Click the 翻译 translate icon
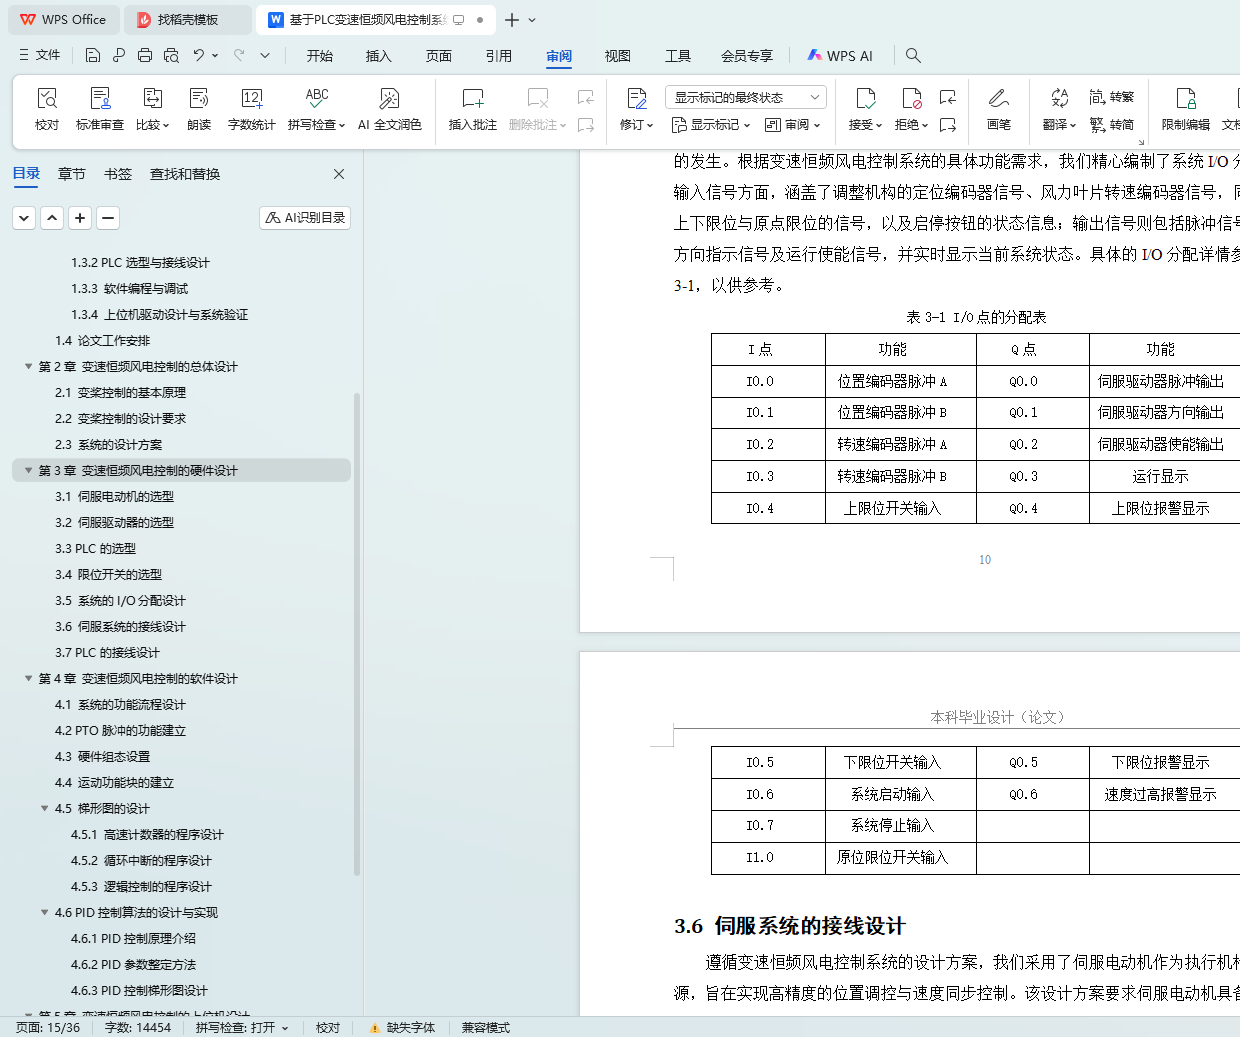This screenshot has width=1240, height=1037. point(1059,98)
